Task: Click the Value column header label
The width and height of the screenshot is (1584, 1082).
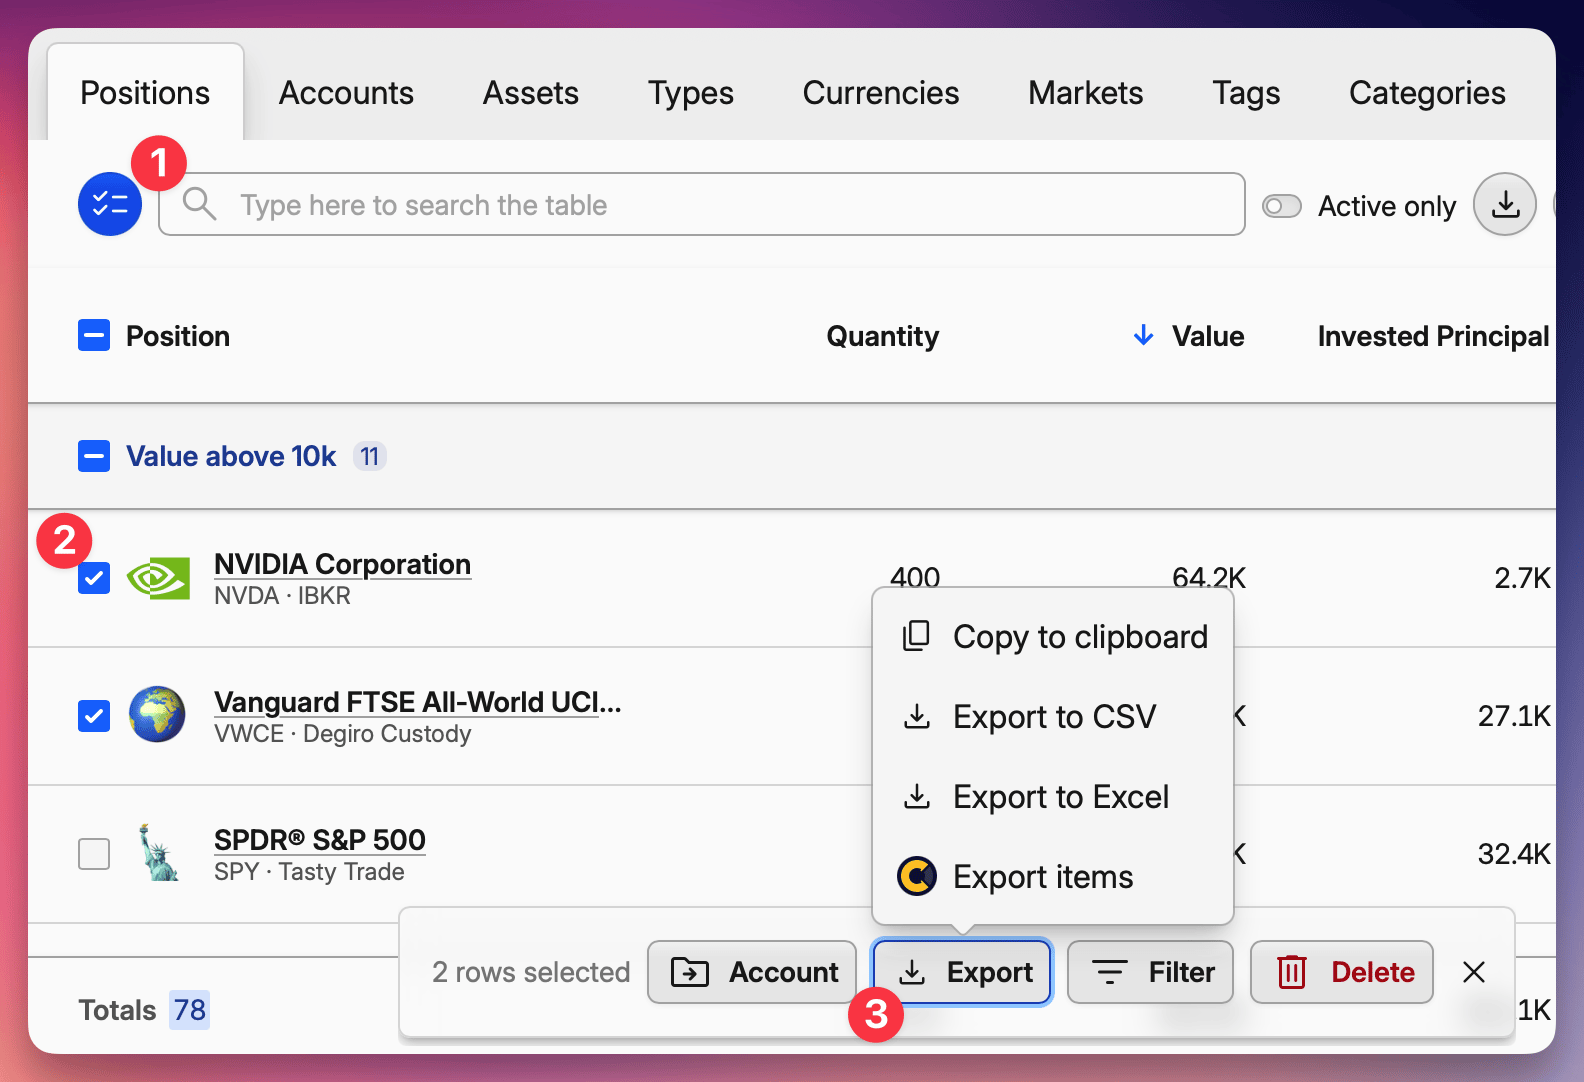Action: 1208,336
